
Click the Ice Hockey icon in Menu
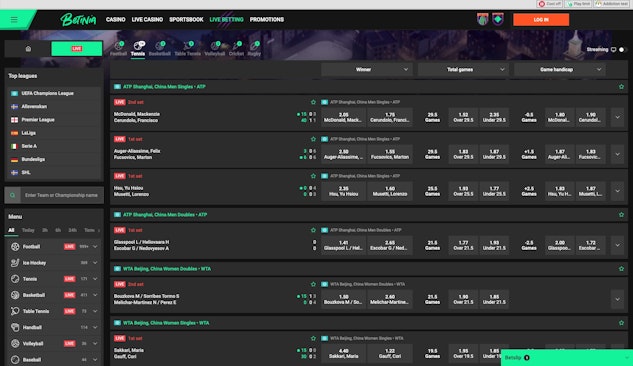(x=15, y=263)
